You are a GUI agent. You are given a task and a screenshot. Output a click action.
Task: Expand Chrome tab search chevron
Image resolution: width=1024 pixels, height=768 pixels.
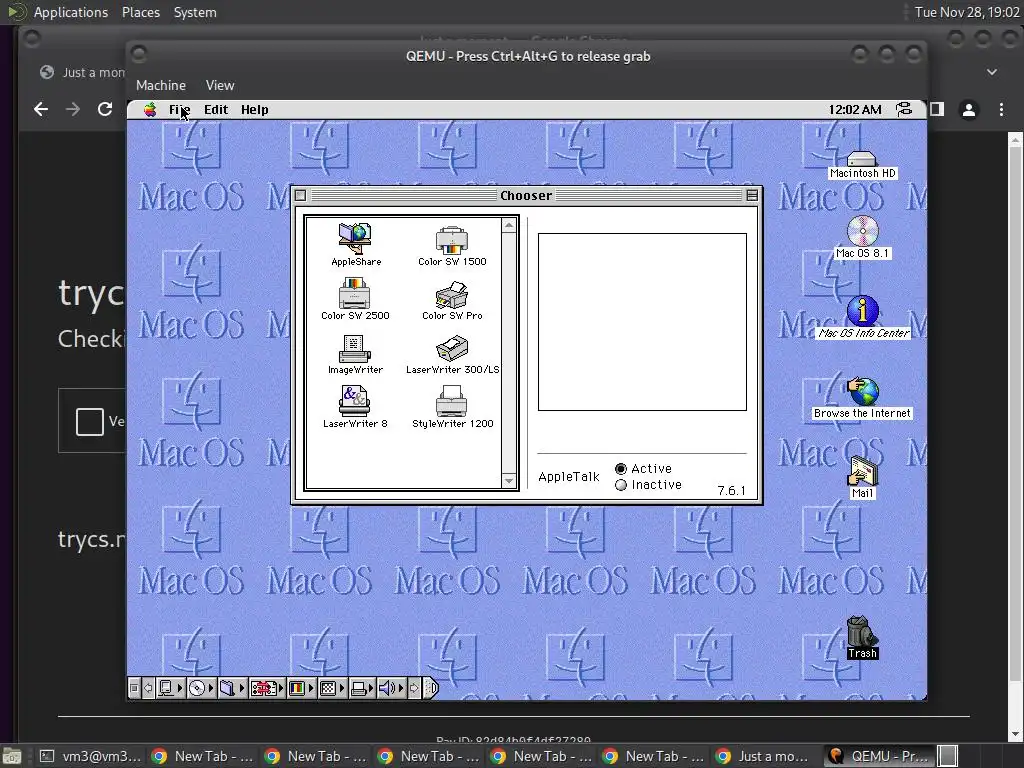point(992,72)
